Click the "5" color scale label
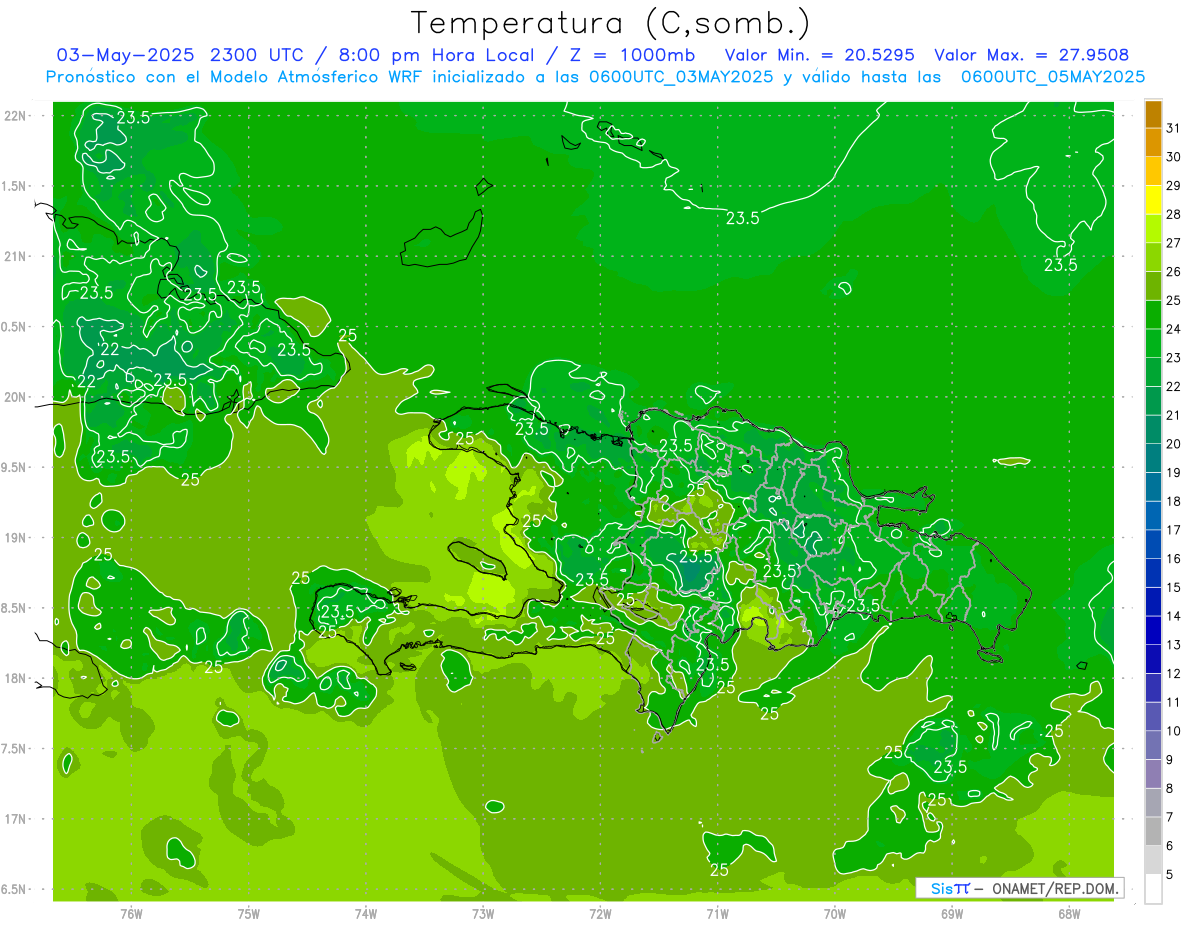 (x=1170, y=873)
